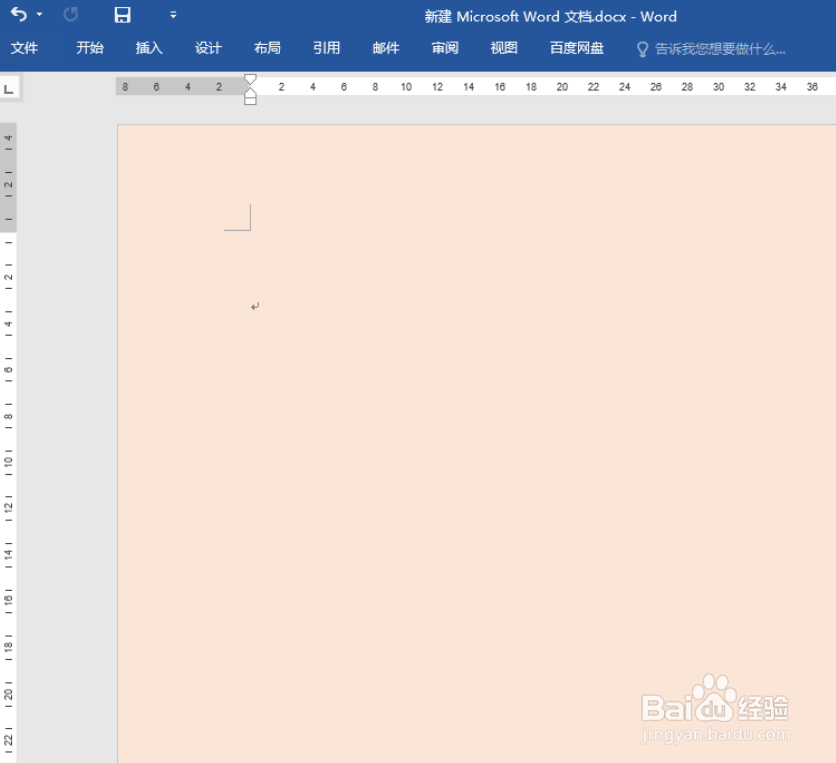836x763 pixels.
Task: Click the Undo arrow icon
Action: (x=19, y=14)
